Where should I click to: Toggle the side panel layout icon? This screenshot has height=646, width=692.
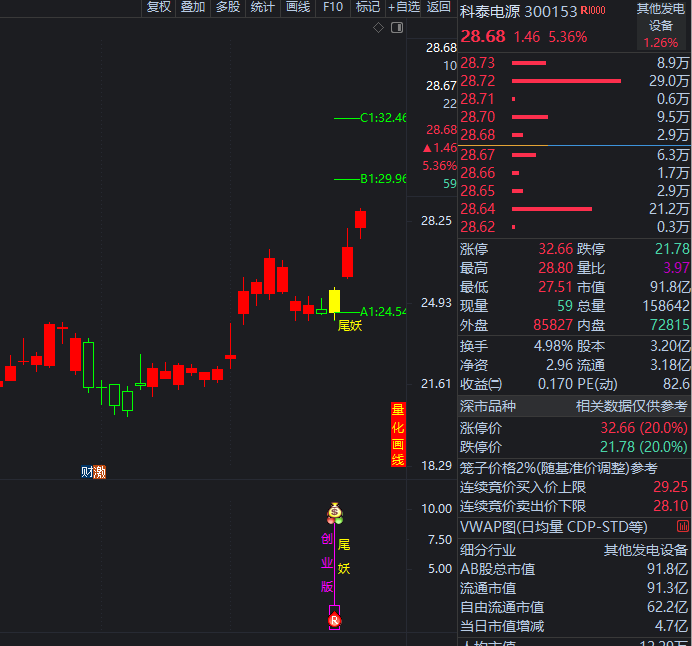[x=397, y=28]
